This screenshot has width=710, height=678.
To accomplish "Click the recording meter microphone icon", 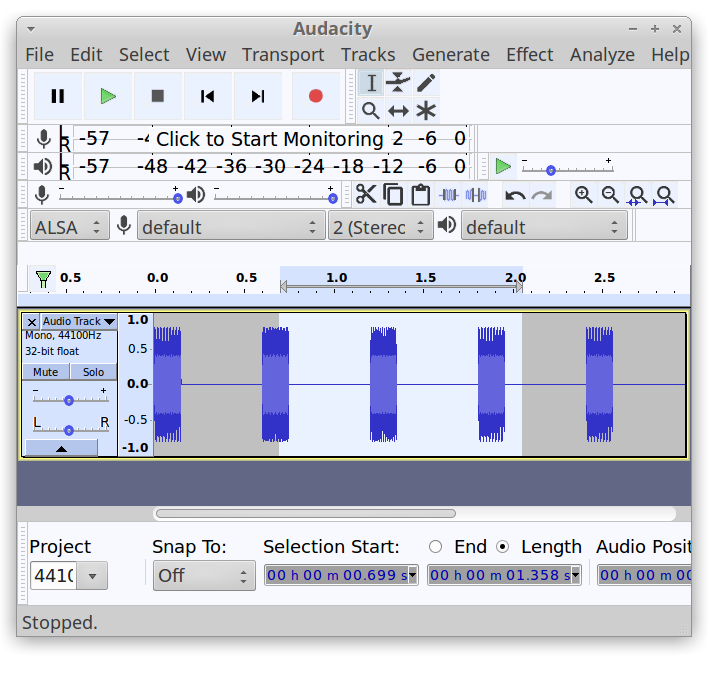I will click(43, 139).
